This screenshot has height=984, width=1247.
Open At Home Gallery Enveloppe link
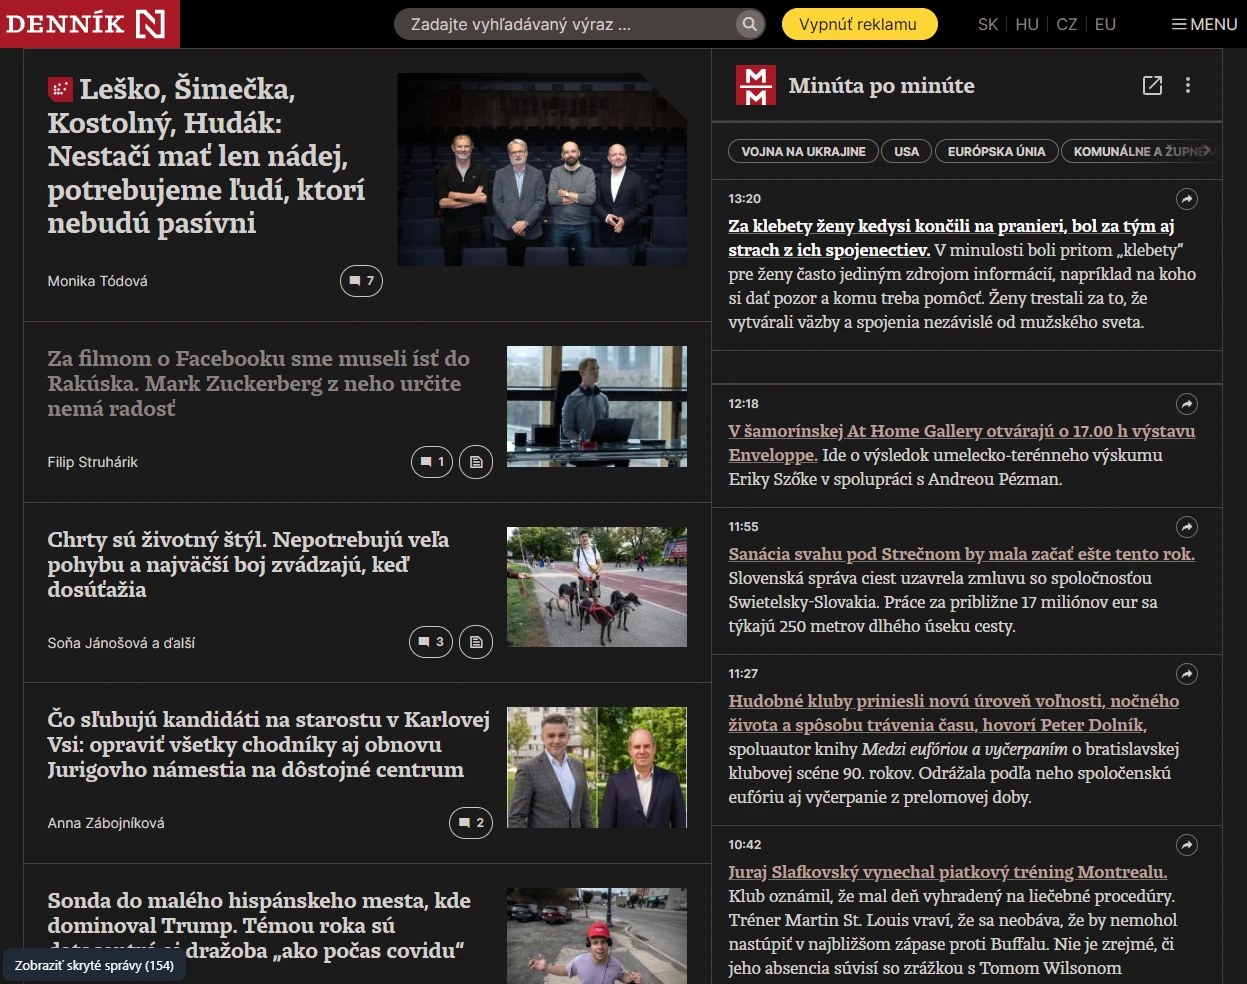961,443
